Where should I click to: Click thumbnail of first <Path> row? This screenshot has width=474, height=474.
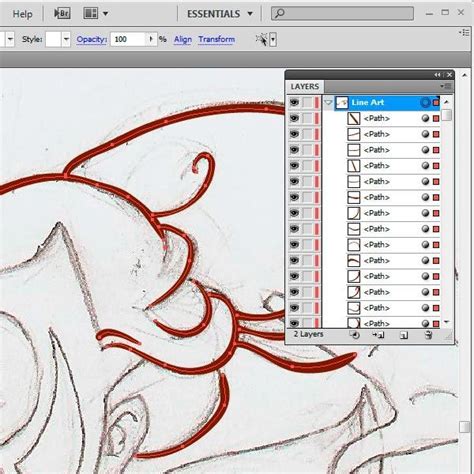(x=354, y=118)
